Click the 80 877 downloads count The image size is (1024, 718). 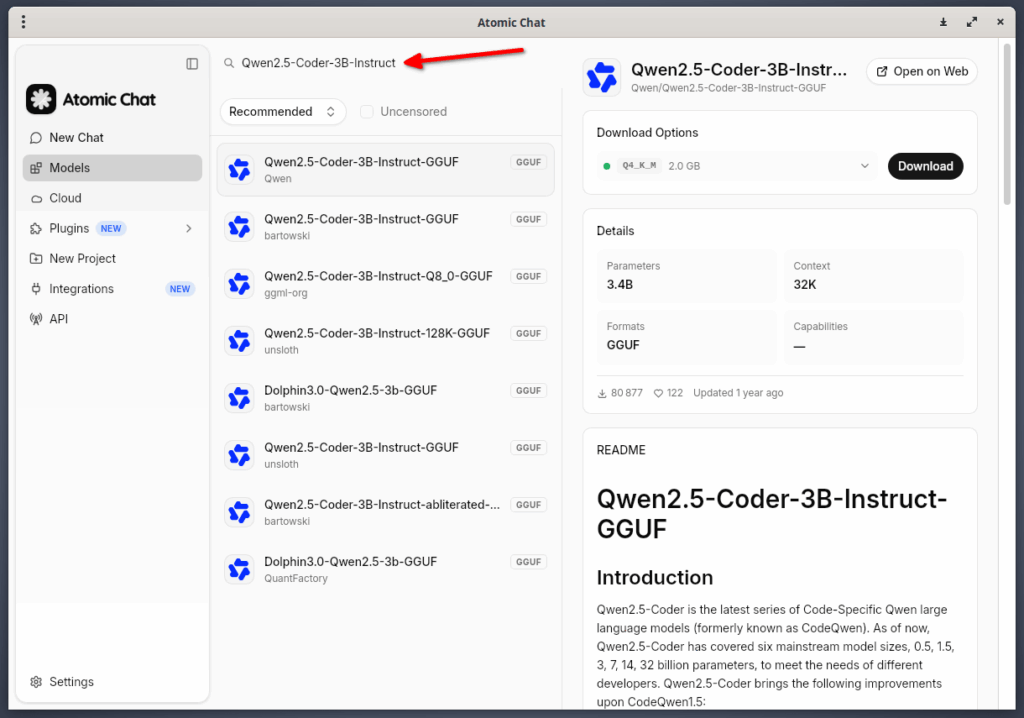coord(626,393)
